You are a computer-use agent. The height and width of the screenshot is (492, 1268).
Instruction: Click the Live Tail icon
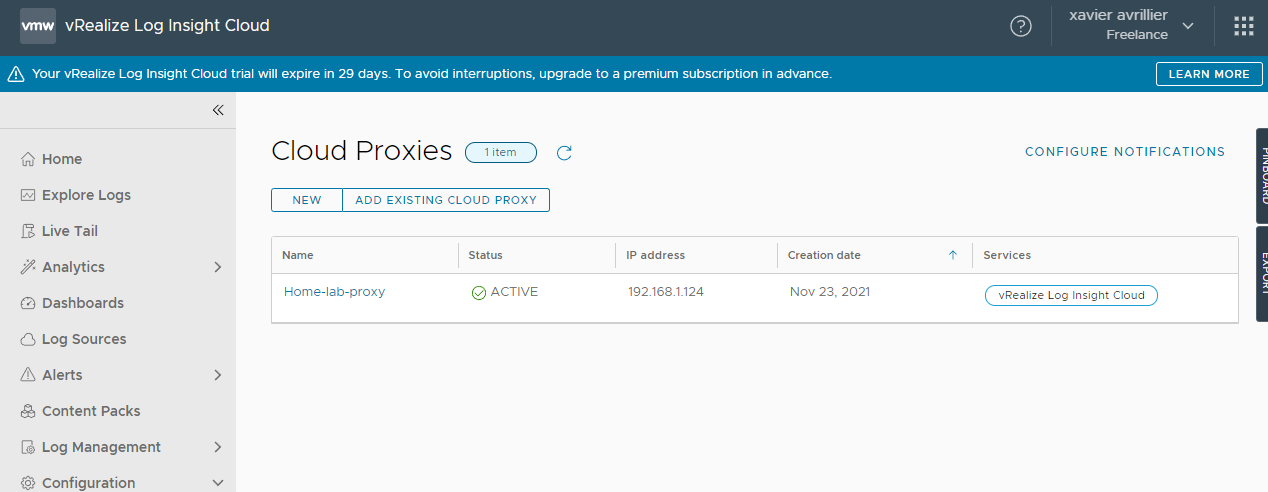[28, 231]
